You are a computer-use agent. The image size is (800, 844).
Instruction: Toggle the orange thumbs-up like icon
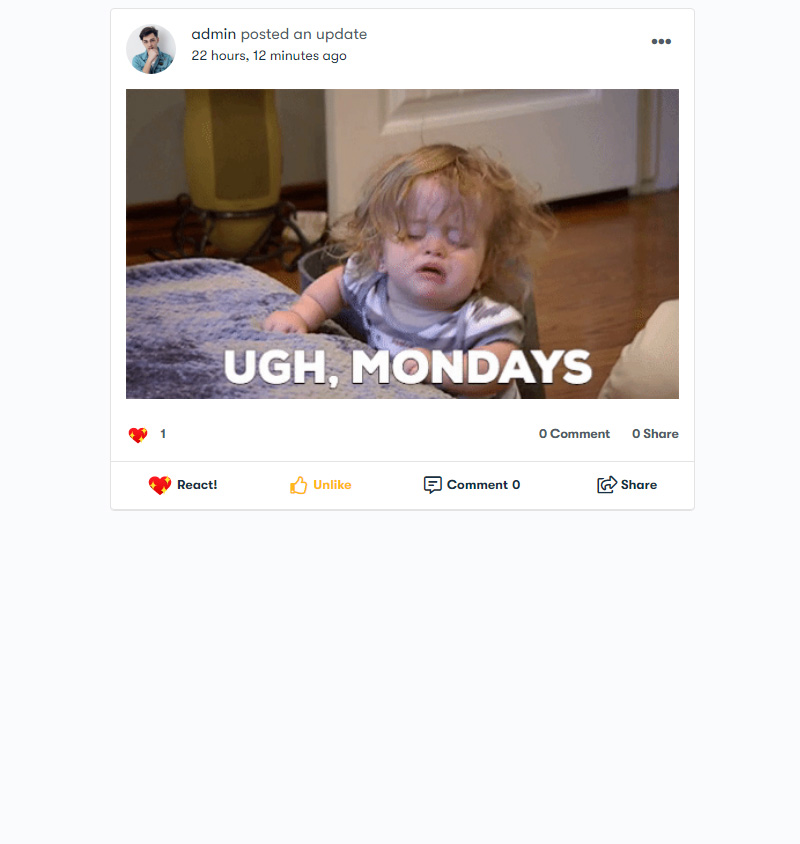point(298,484)
